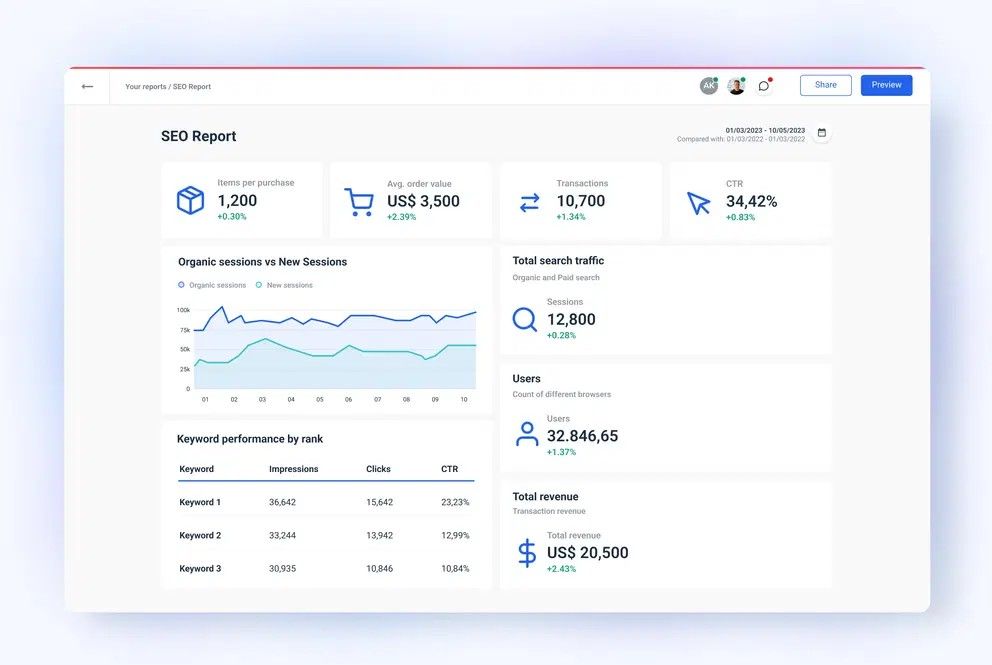Sort table by Impressions column header
Viewport: 992px width, 665px height.
(293, 469)
